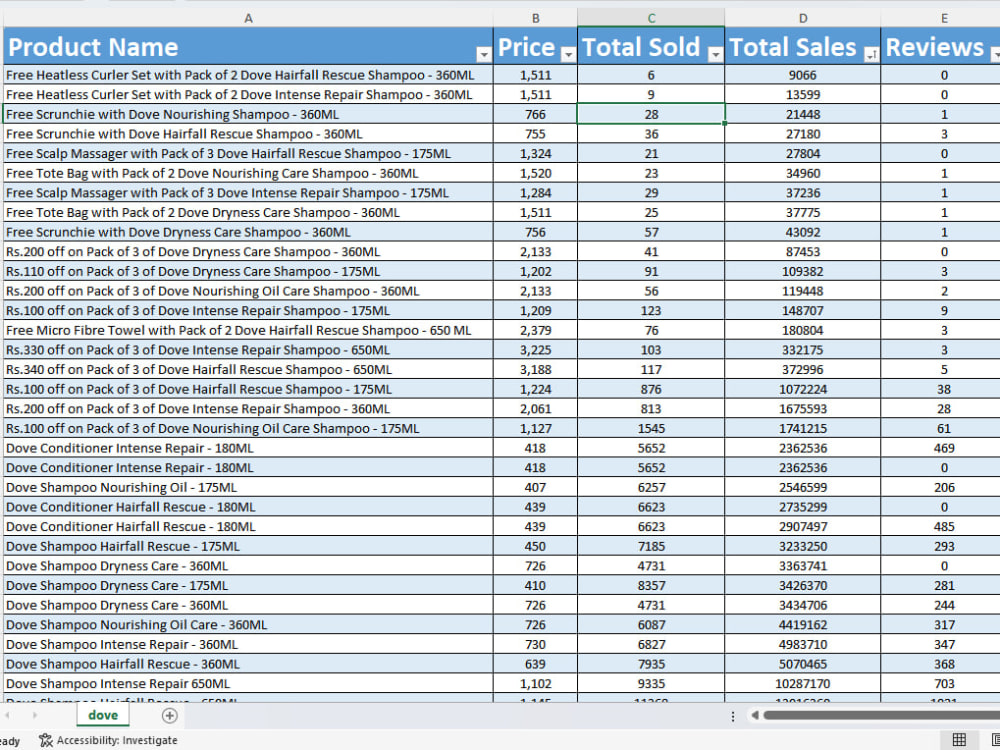The image size is (1000, 750).
Task: Select Dove Shampoo Hairfall Rescue - 175ML cell
Action: pyautogui.click(x=248, y=546)
